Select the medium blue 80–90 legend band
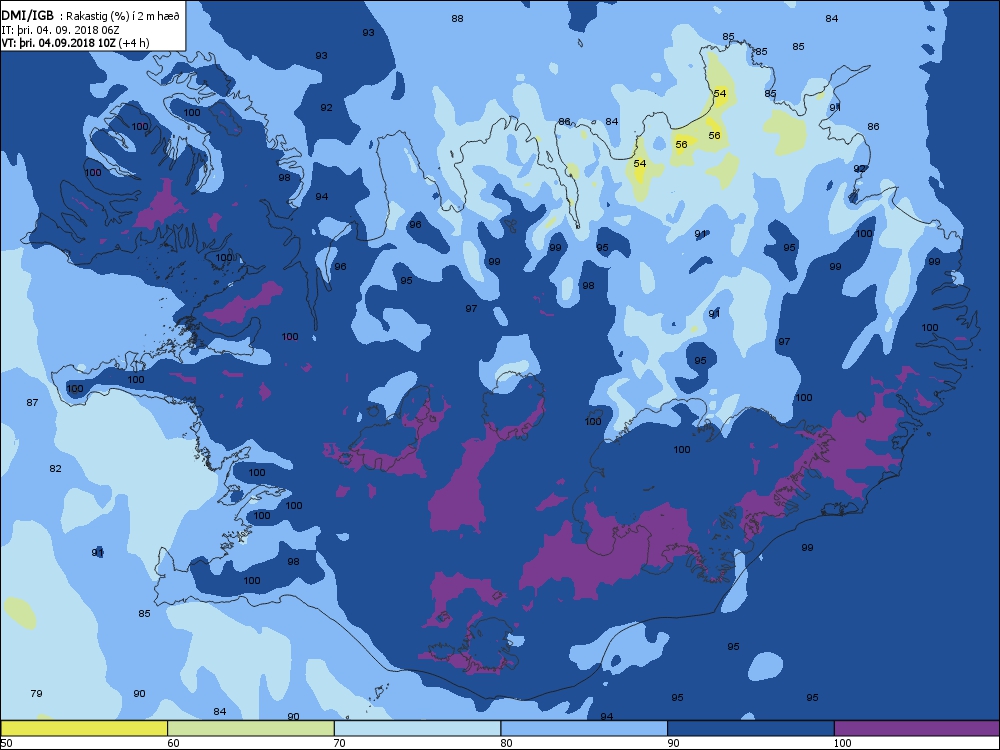 [x=584, y=728]
